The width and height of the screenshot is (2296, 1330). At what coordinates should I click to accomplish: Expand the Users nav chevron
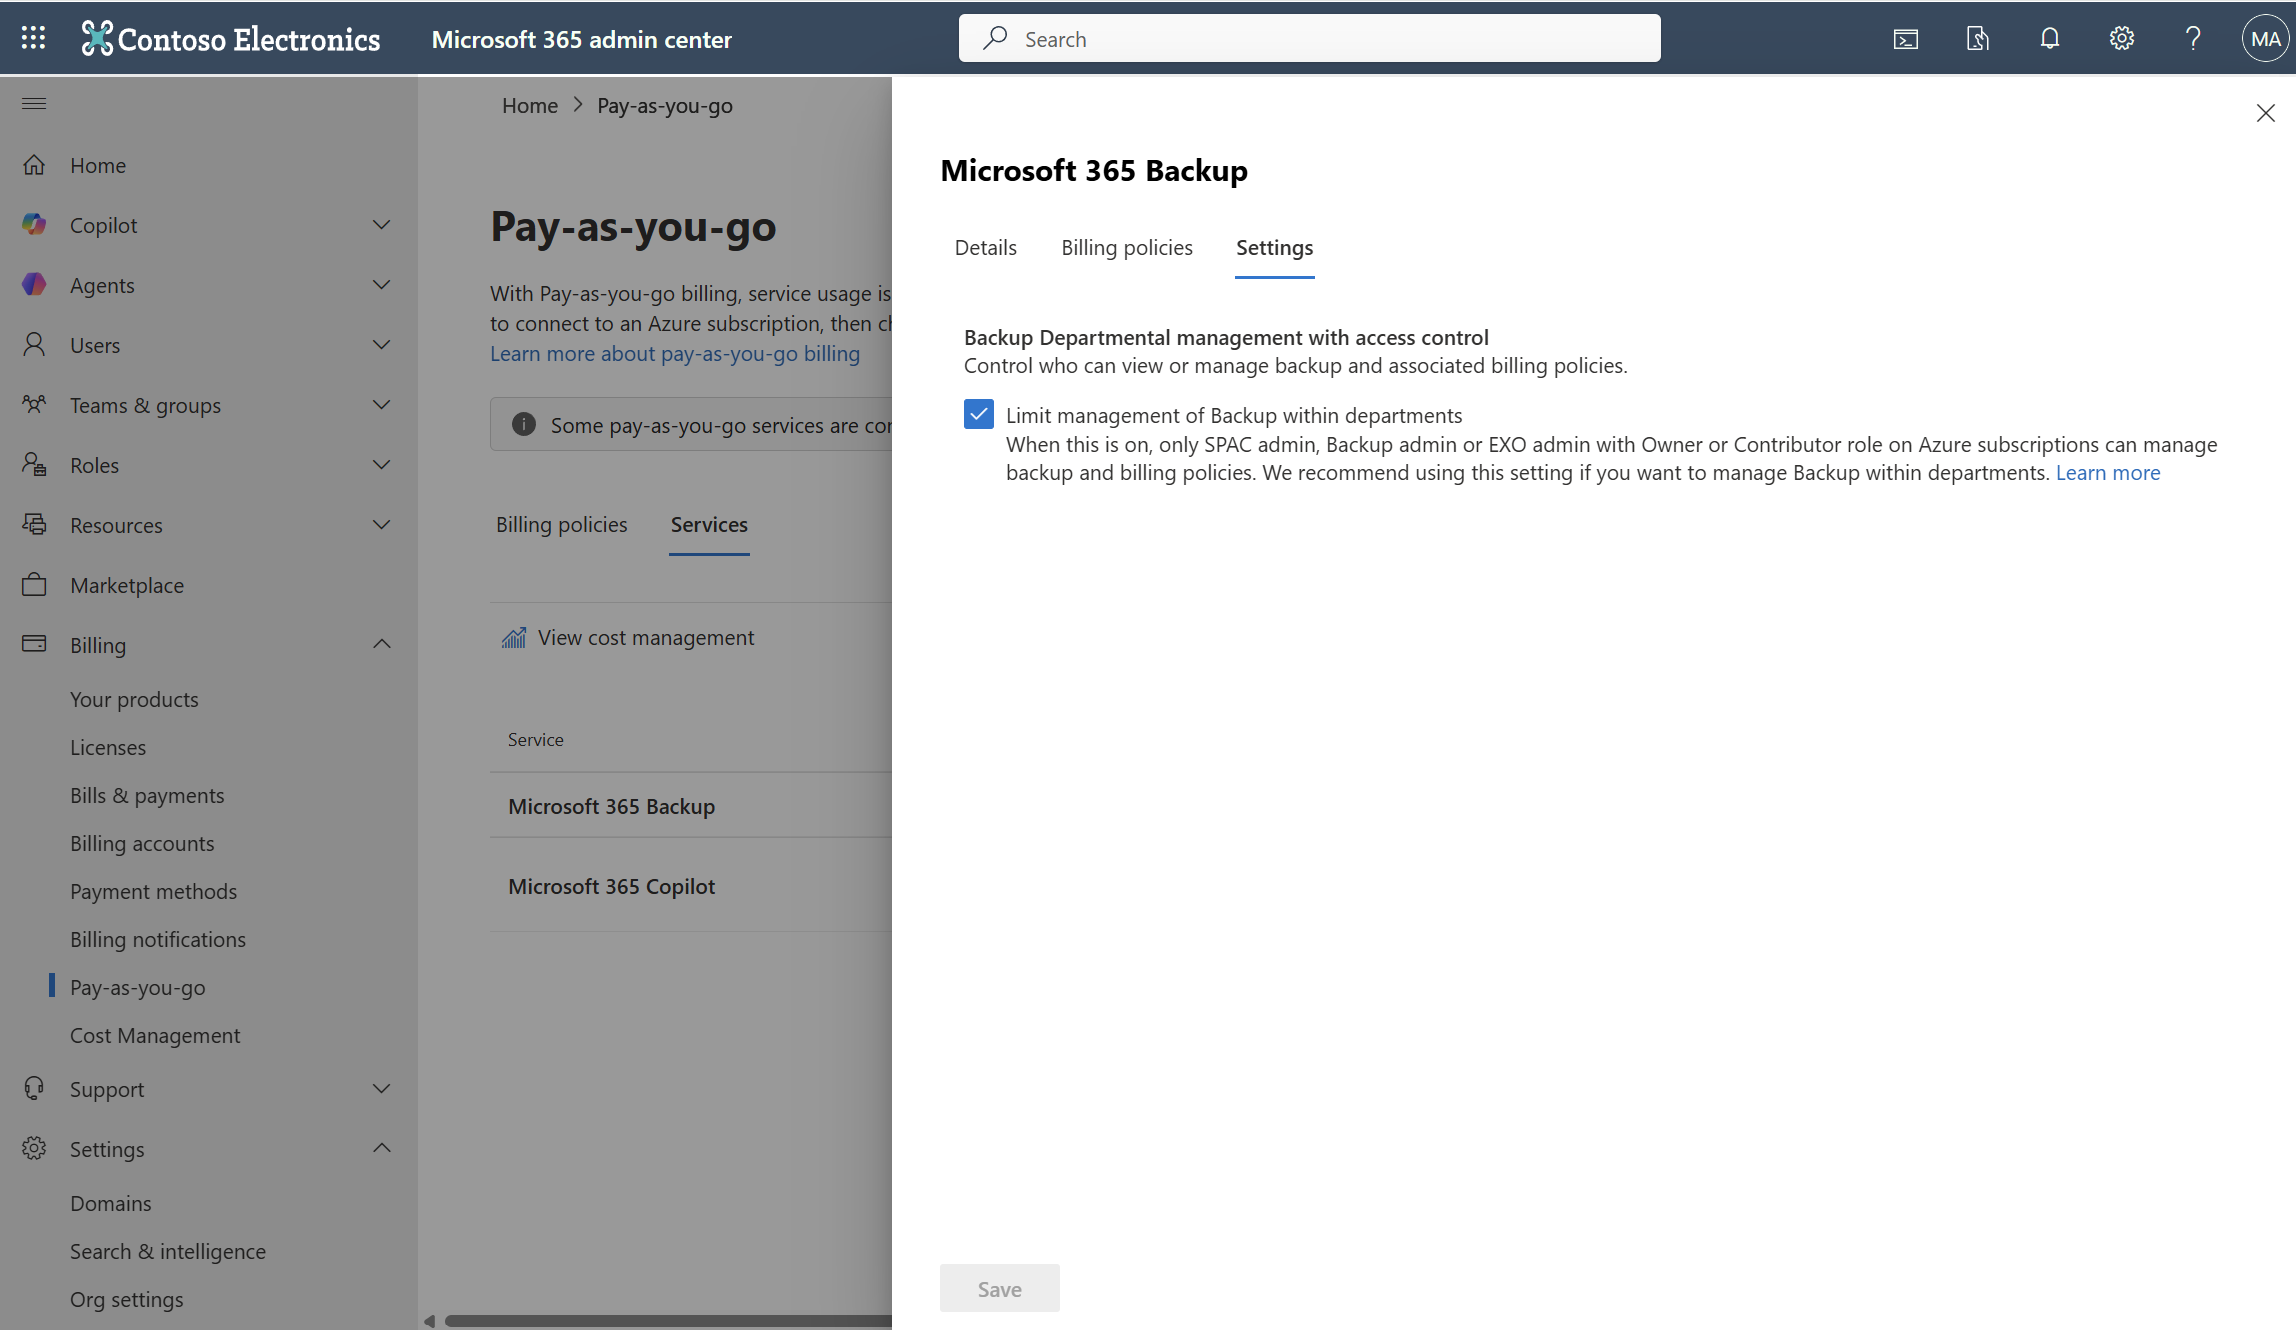[x=381, y=345]
